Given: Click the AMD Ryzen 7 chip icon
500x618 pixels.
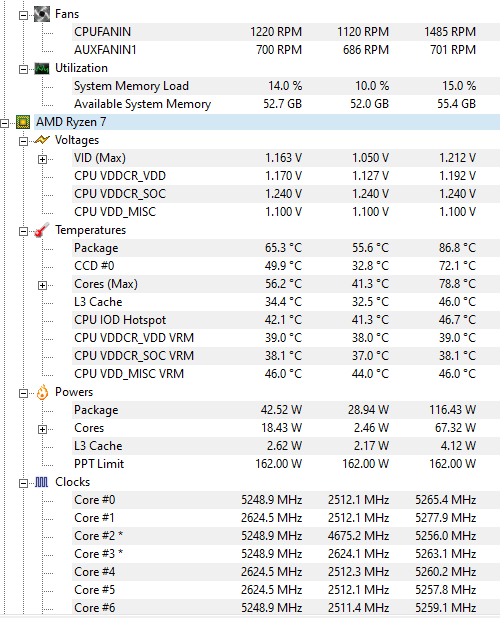Looking at the screenshot, I should (x=23, y=122).
